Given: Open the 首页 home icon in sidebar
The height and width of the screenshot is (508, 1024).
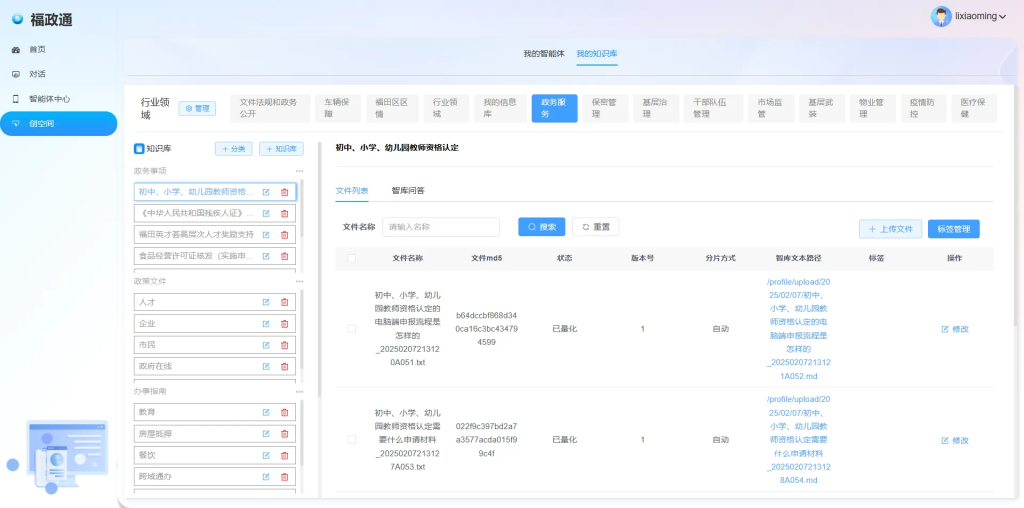Looking at the screenshot, I should 16,49.
